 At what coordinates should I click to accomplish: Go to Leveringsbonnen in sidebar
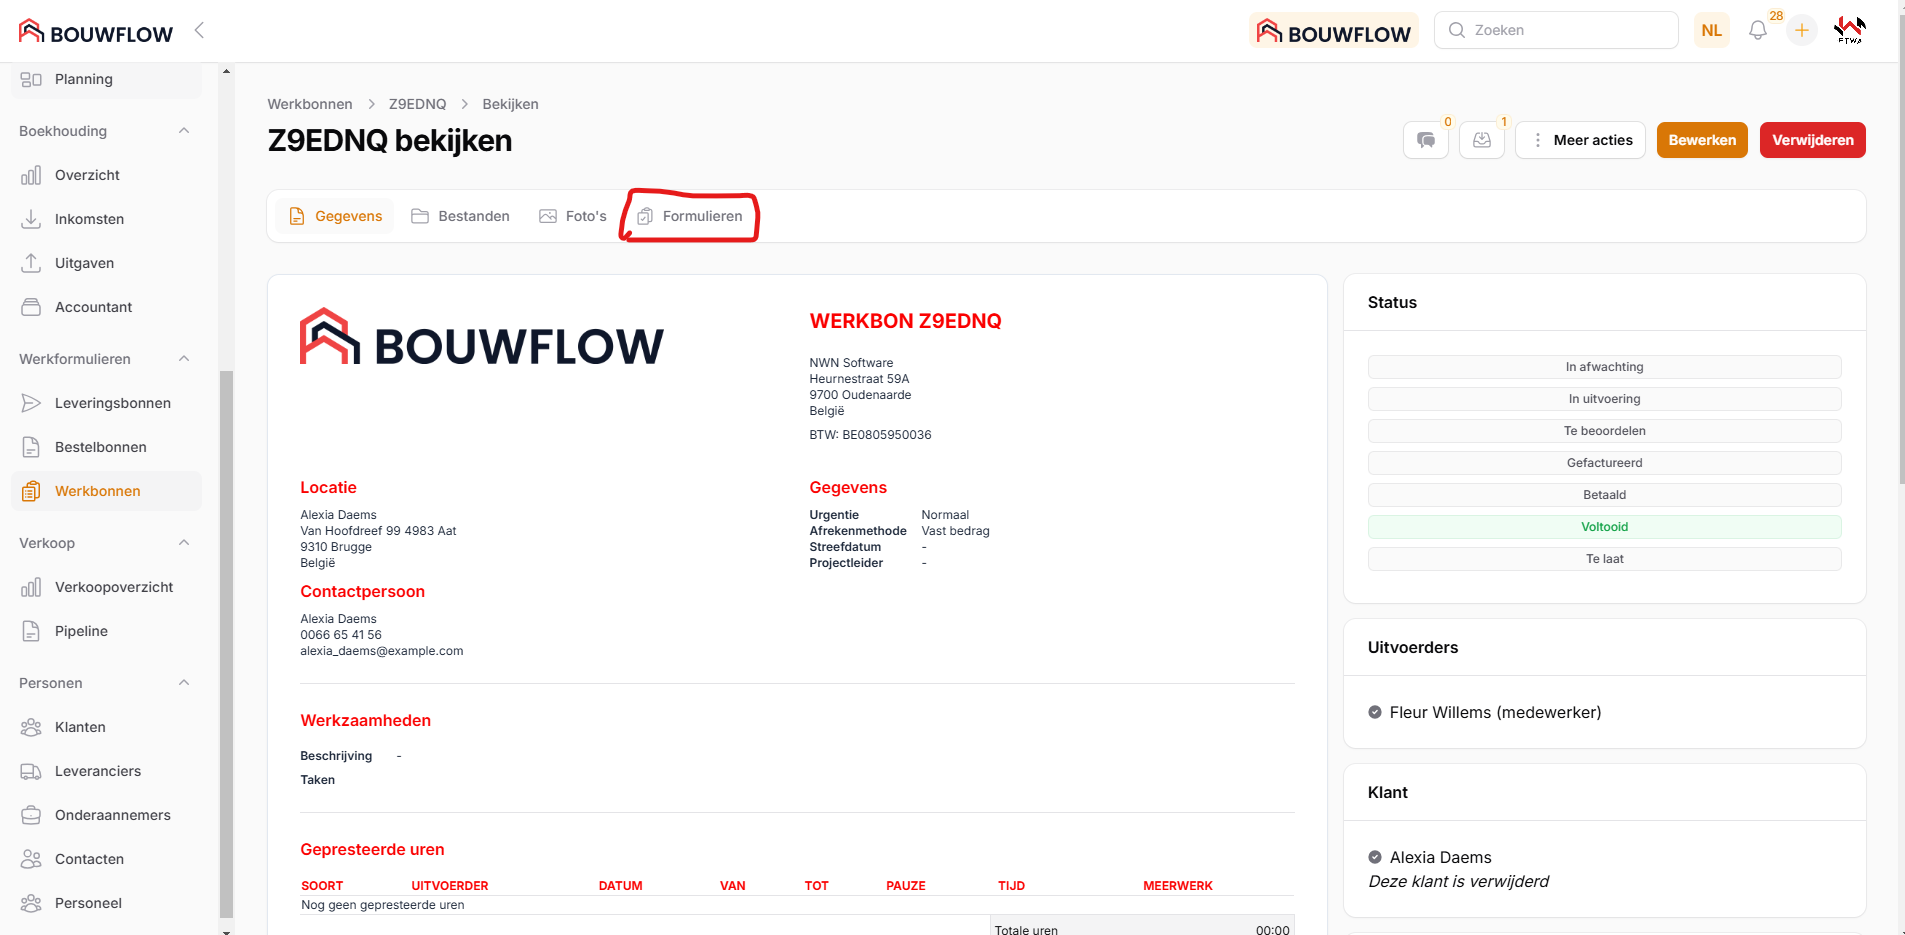[x=112, y=403]
